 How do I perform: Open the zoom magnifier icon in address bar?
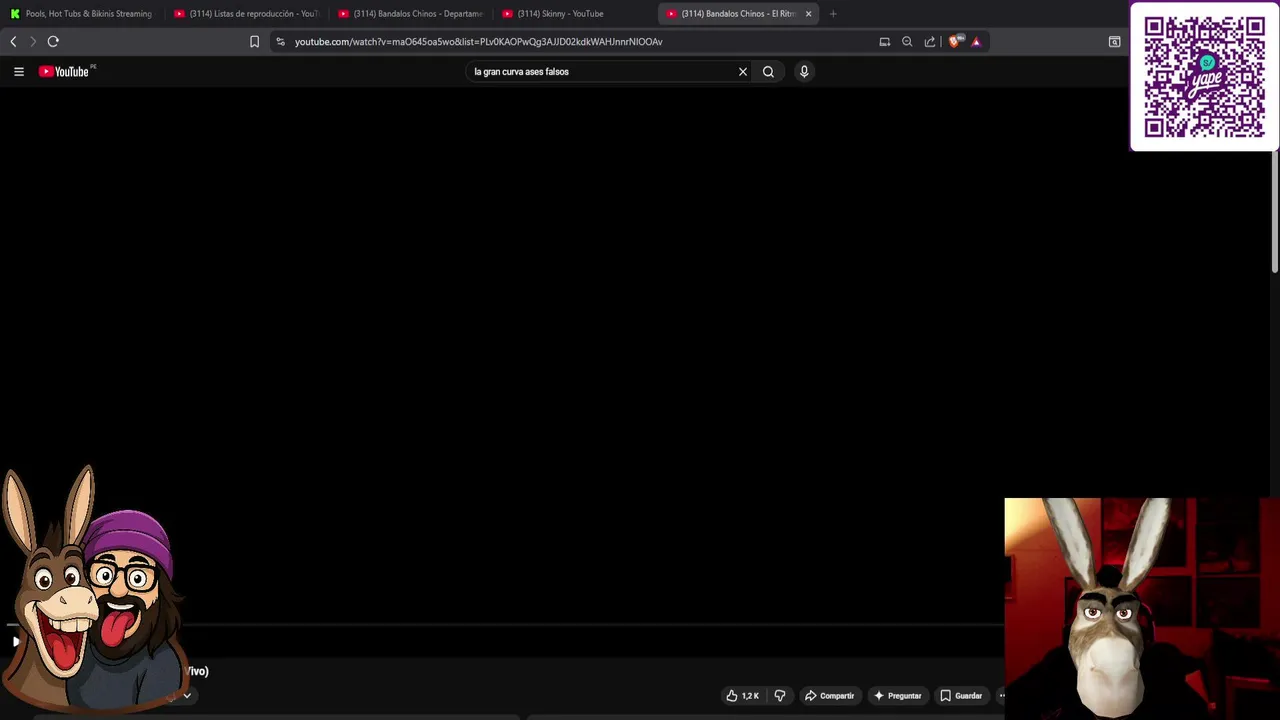(x=907, y=41)
